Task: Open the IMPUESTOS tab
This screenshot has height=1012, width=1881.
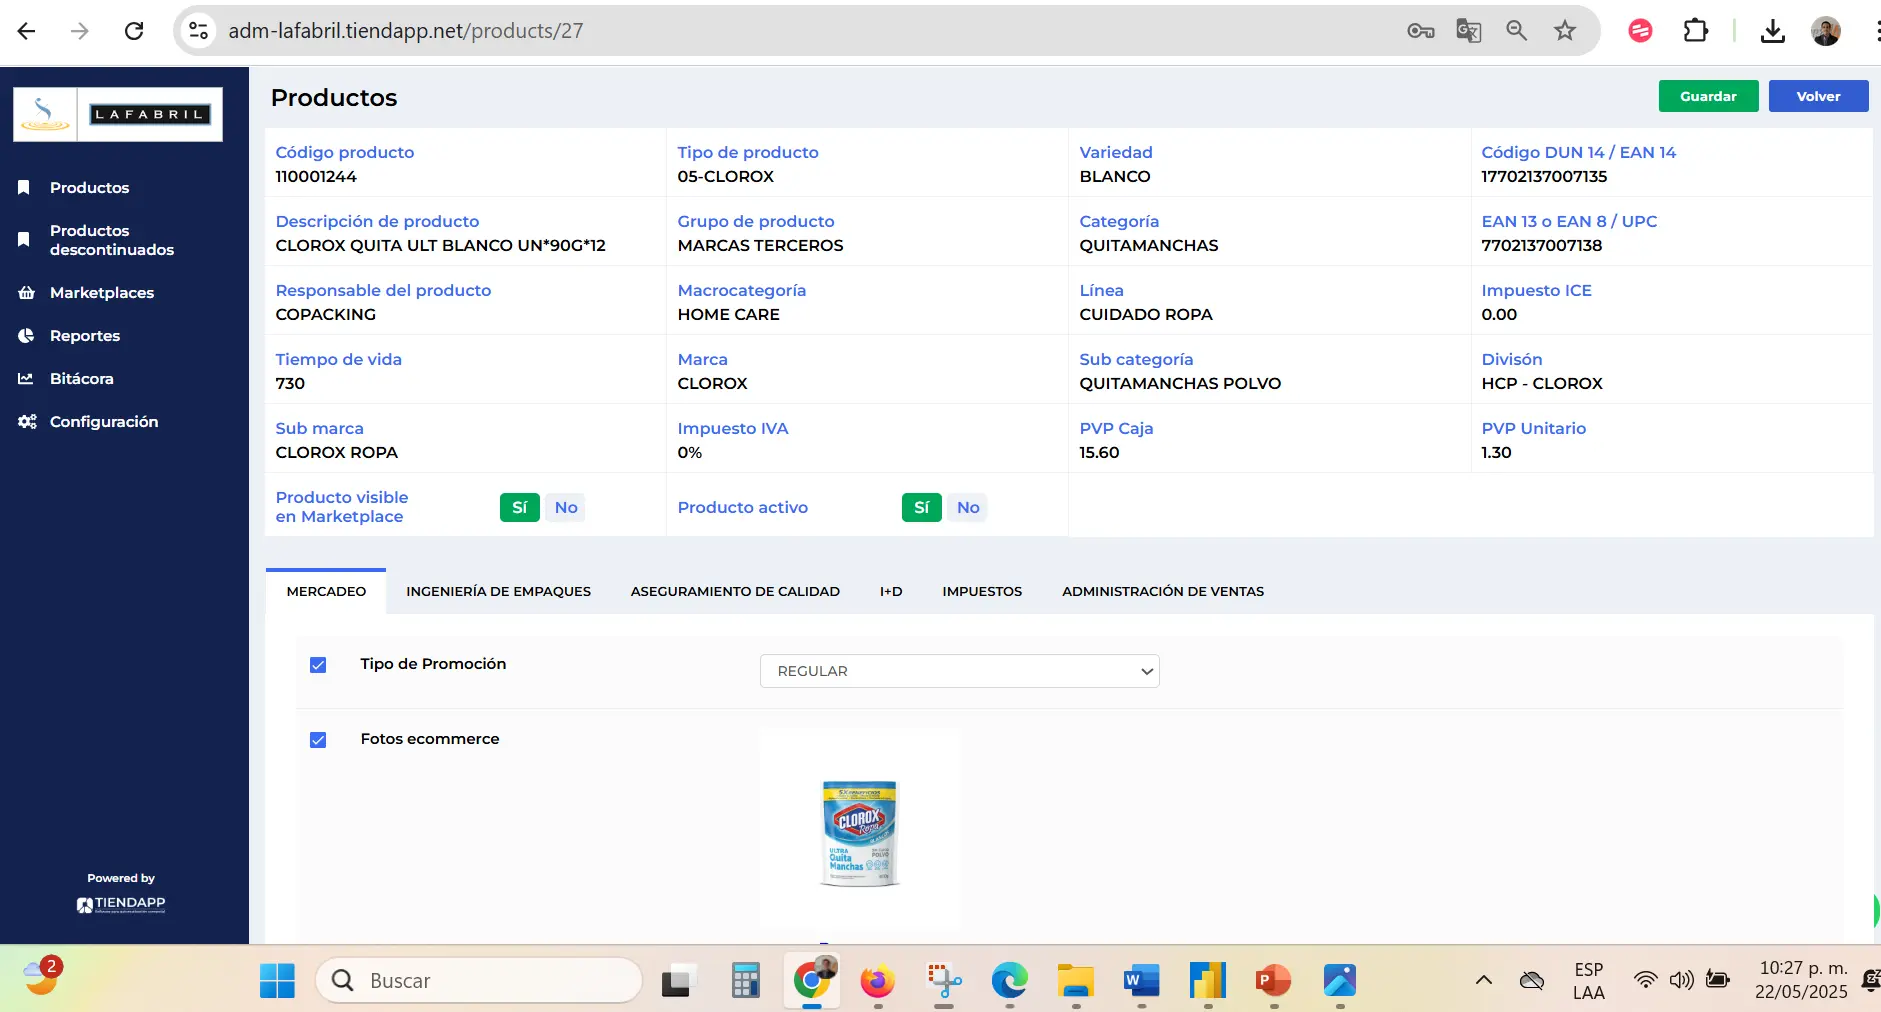Action: pyautogui.click(x=982, y=592)
